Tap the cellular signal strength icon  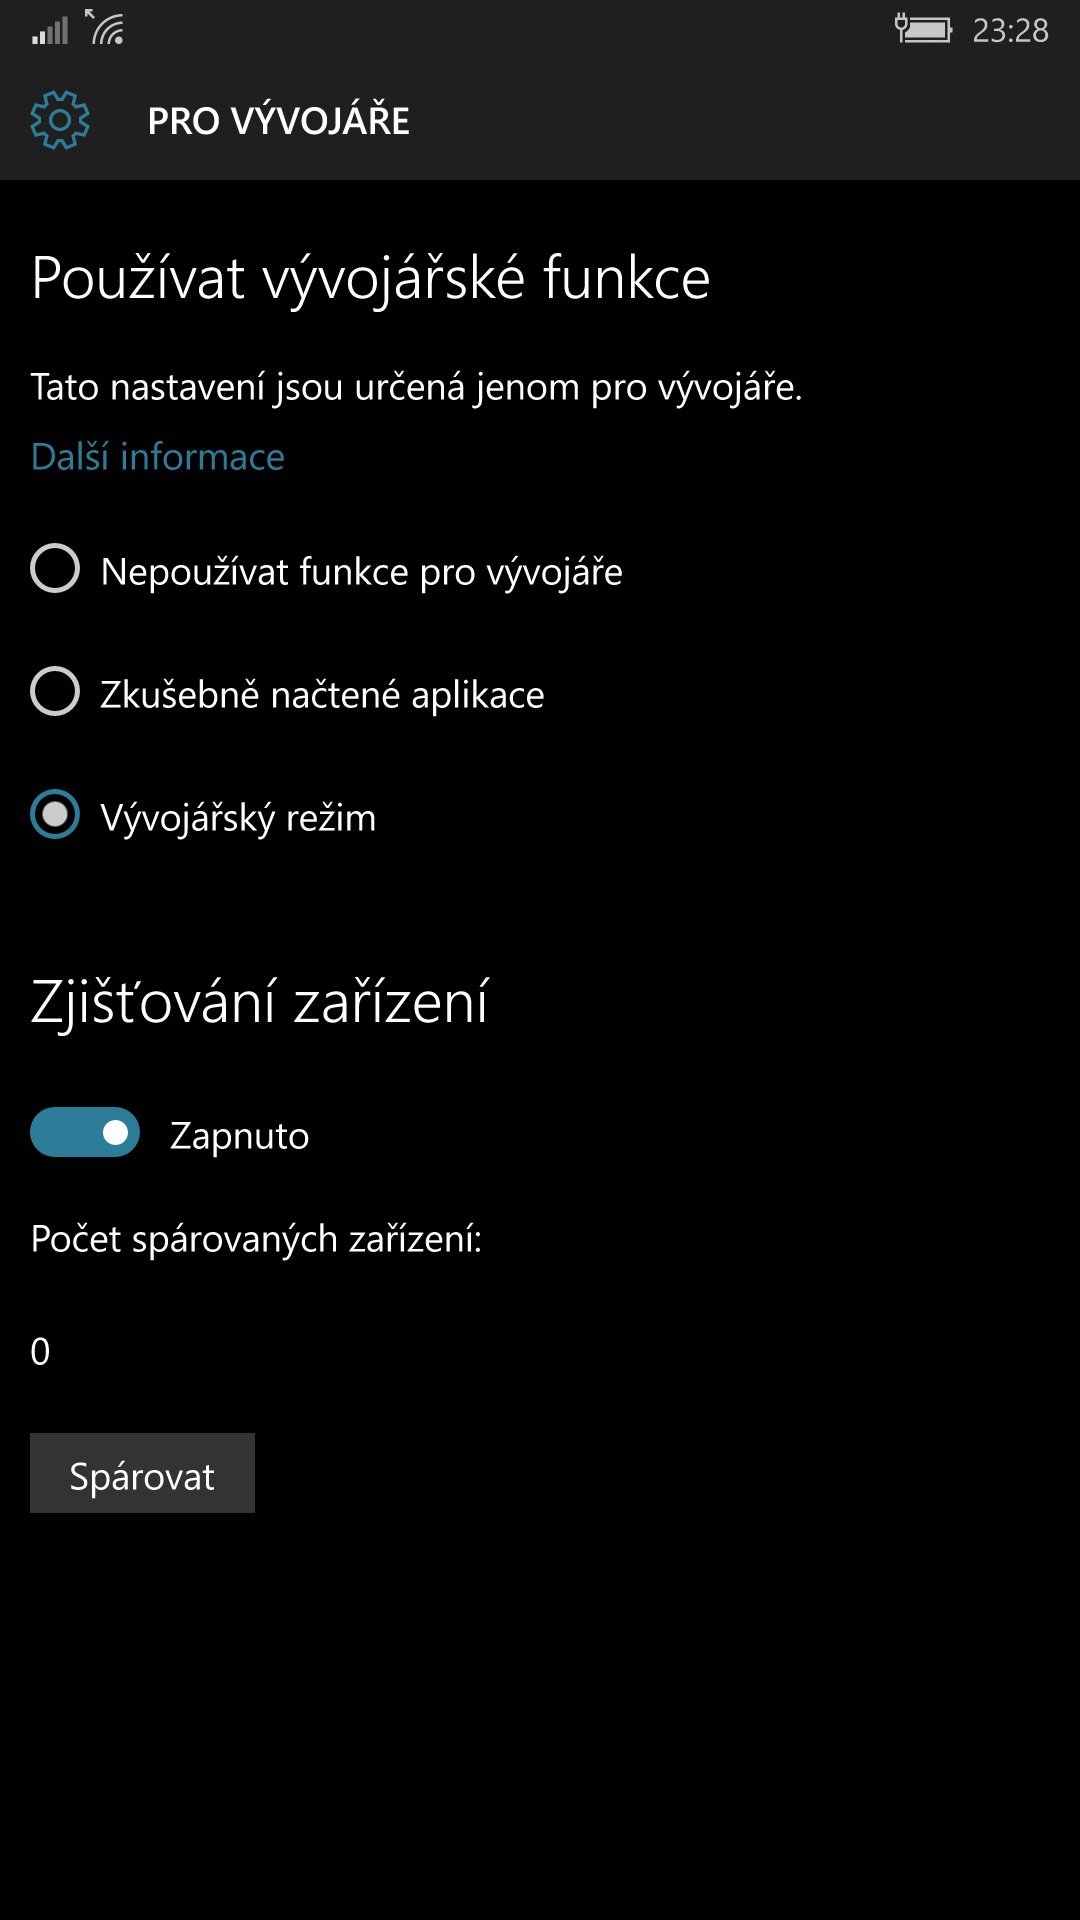pos(50,30)
